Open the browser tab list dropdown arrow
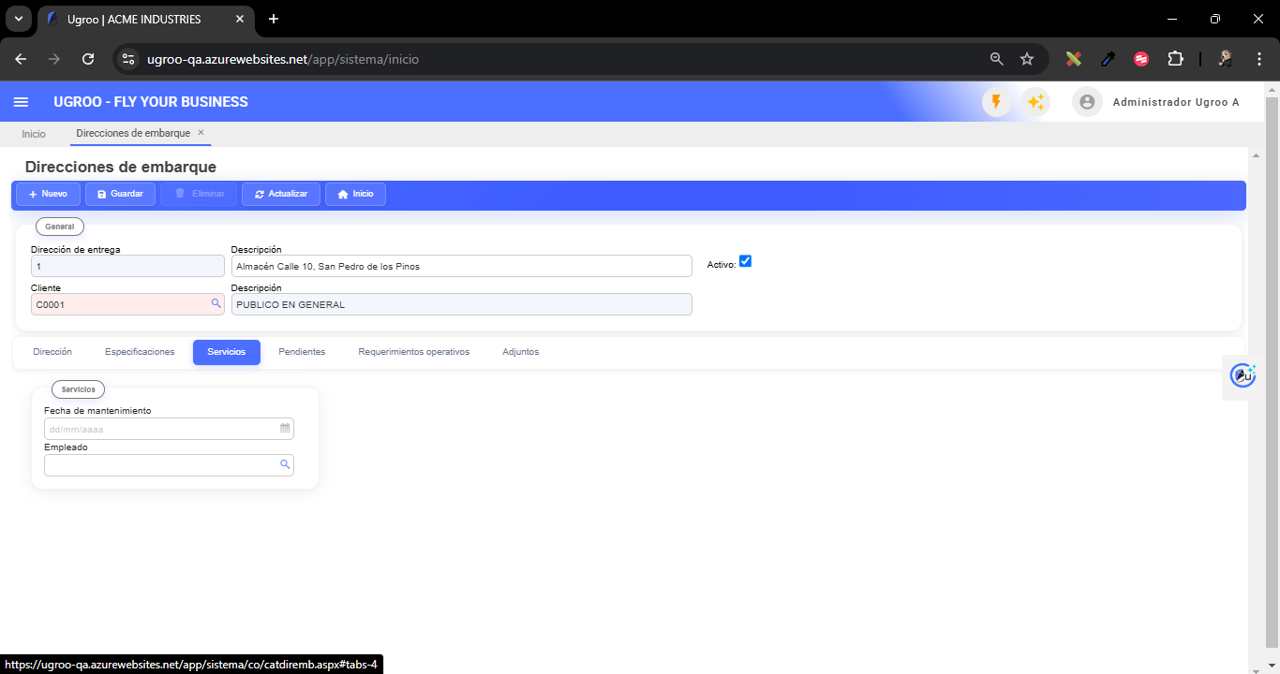The height and width of the screenshot is (674, 1280). tap(18, 19)
